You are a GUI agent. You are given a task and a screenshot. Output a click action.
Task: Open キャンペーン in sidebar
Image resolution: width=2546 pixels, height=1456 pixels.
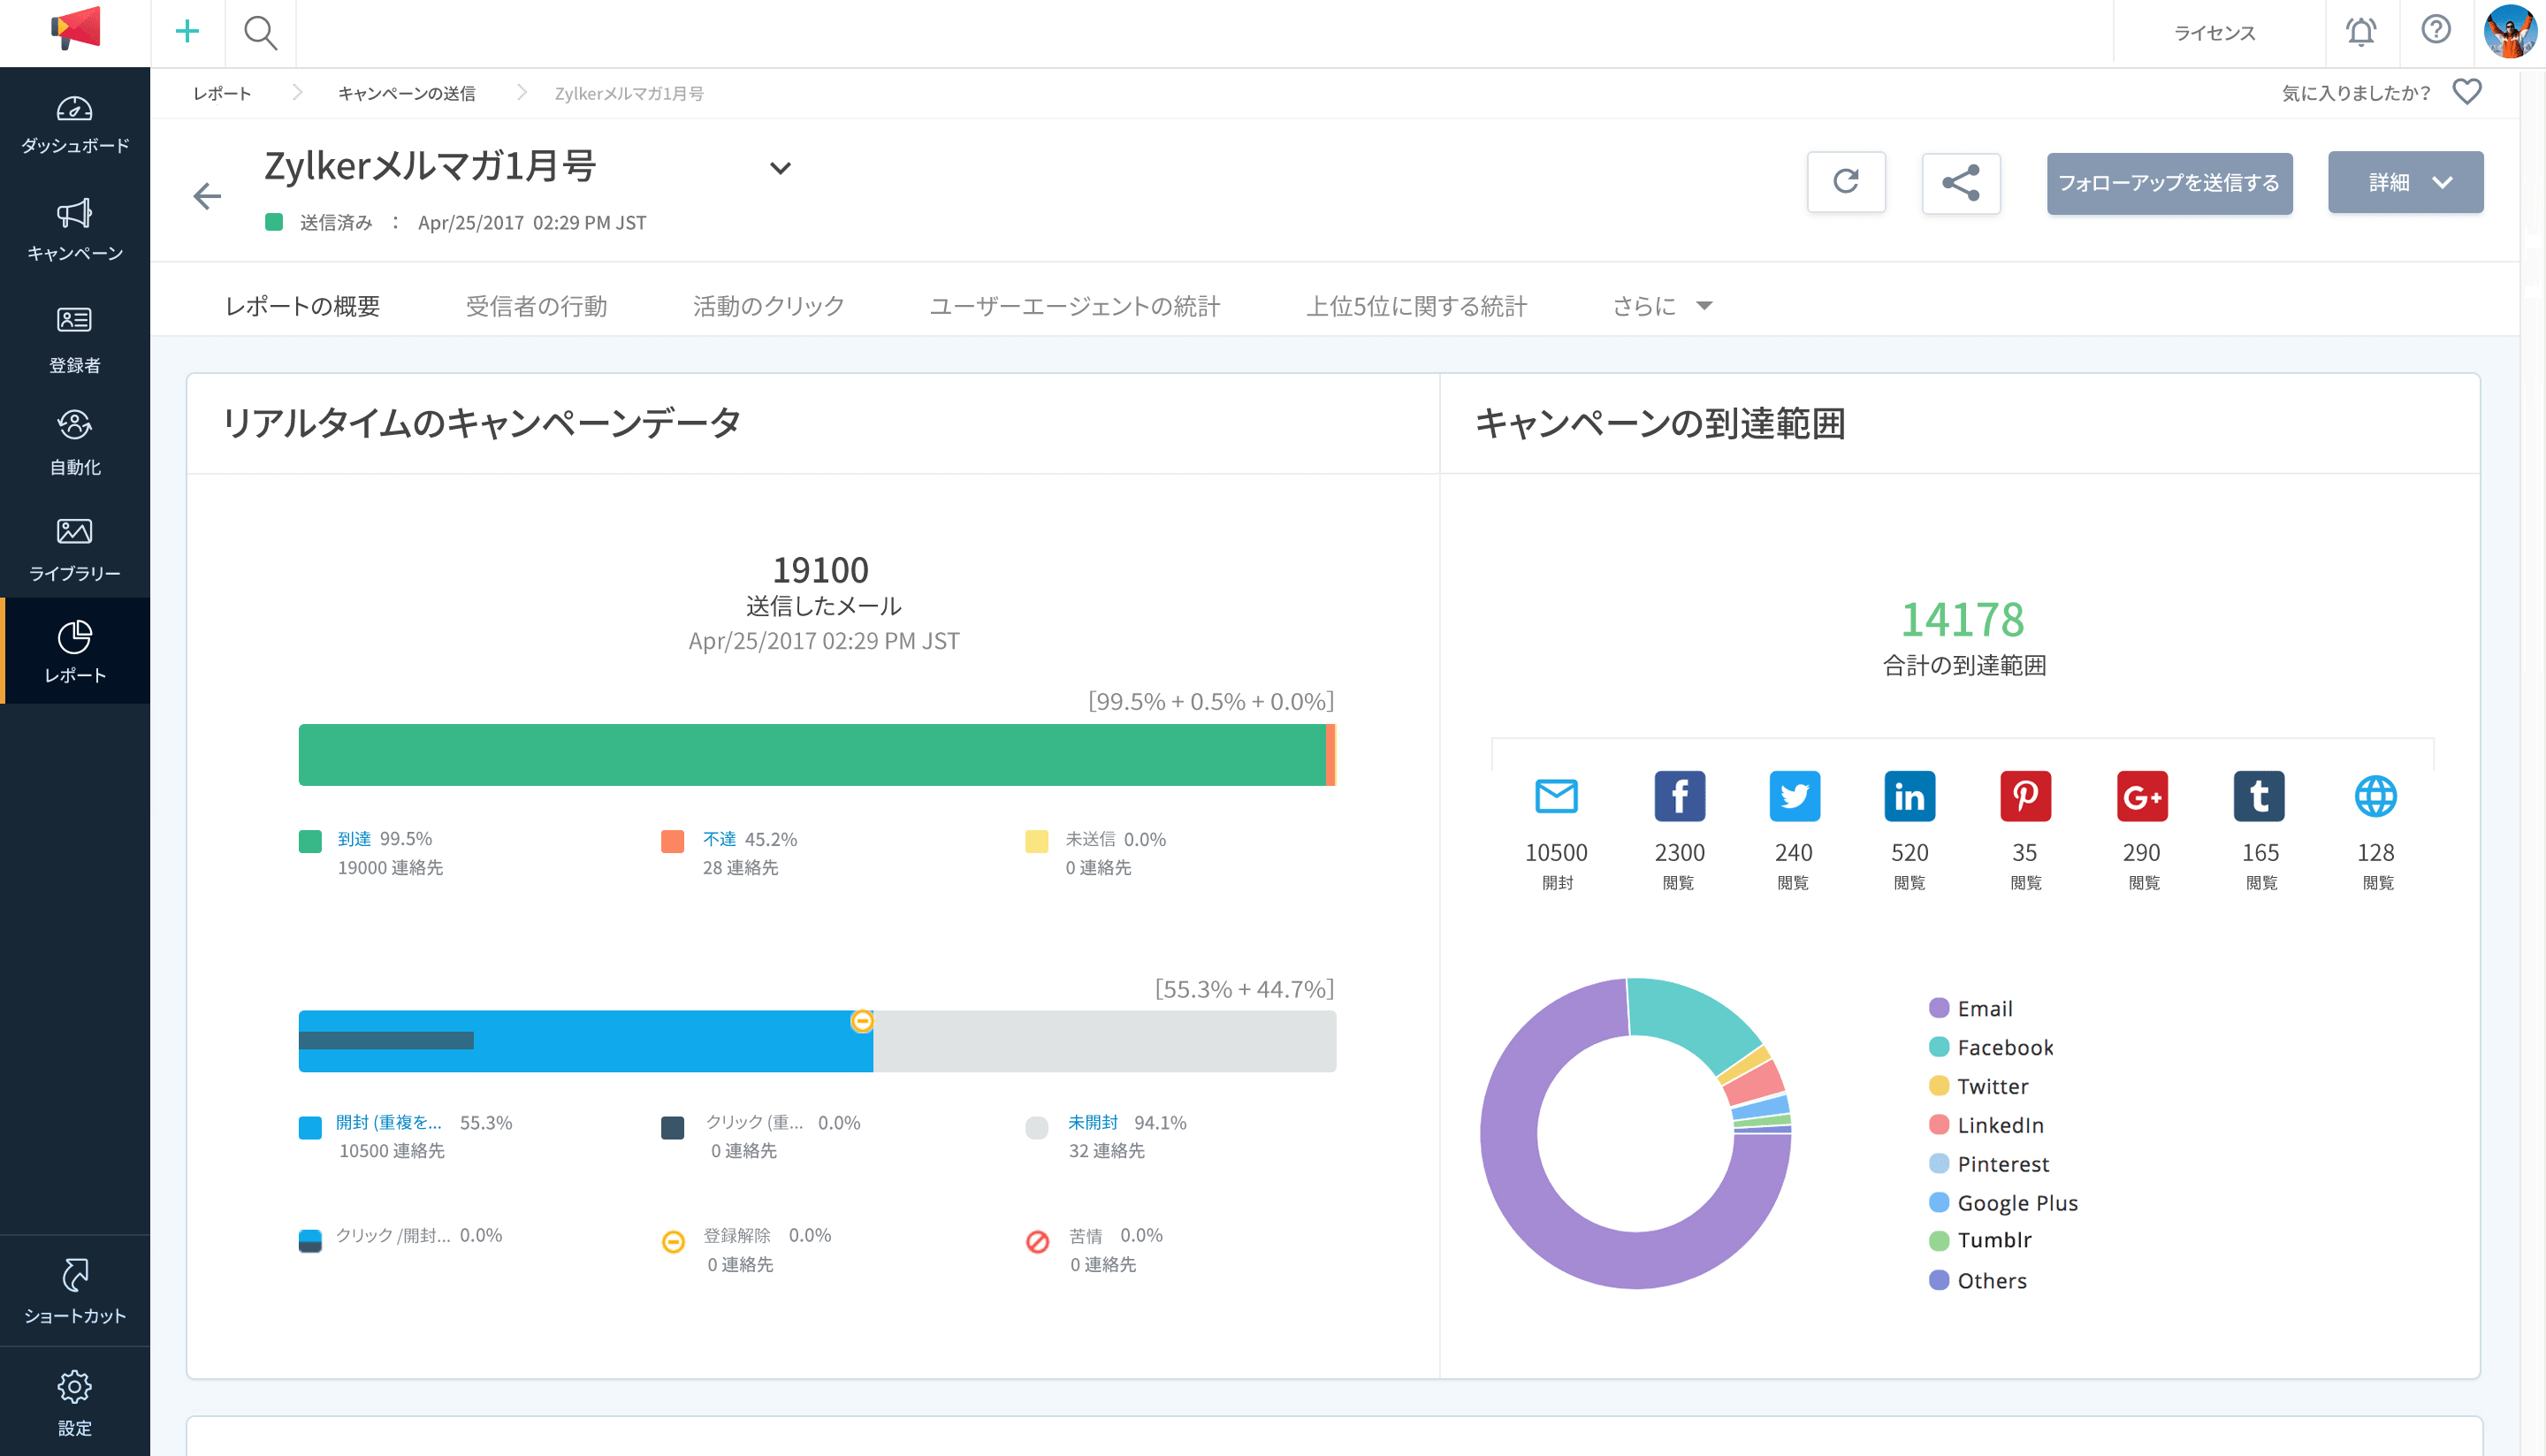click(75, 230)
